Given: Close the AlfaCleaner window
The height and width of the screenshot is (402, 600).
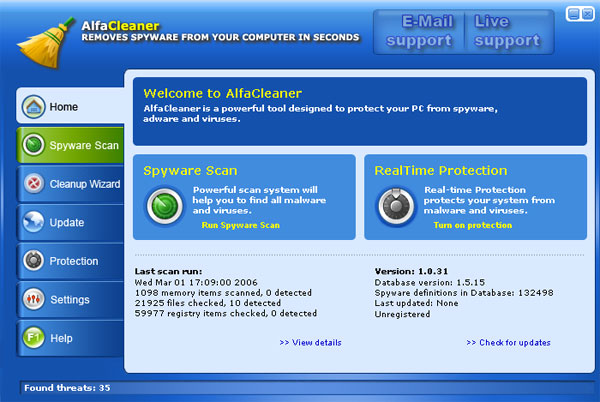Looking at the screenshot, I should coord(587,15).
